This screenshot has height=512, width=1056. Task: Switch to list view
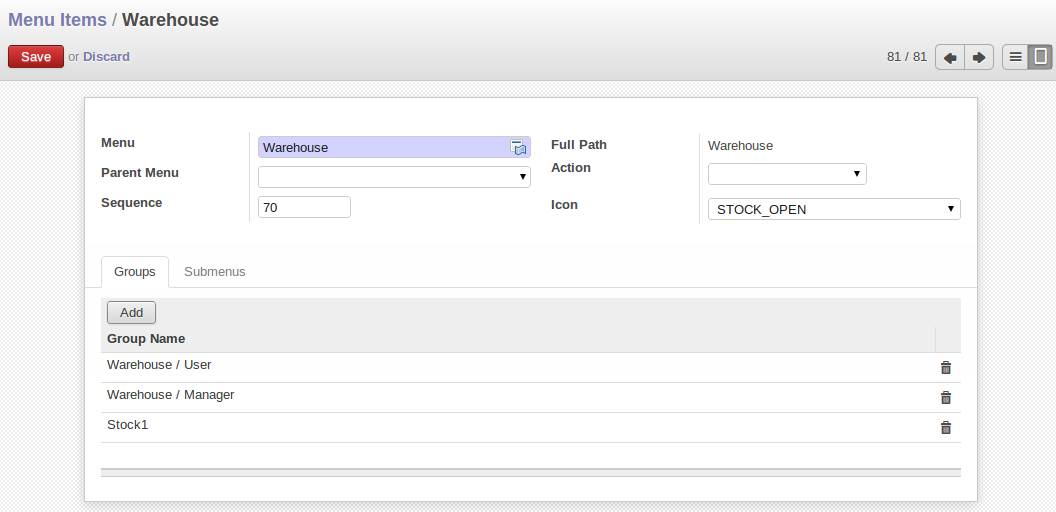[1015, 57]
